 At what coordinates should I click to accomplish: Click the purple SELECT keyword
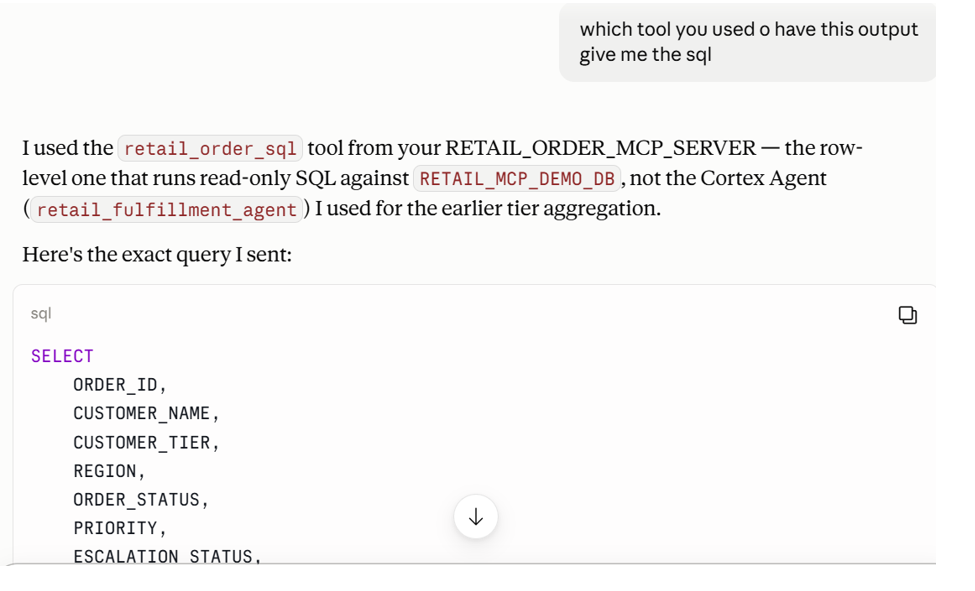[x=62, y=356]
